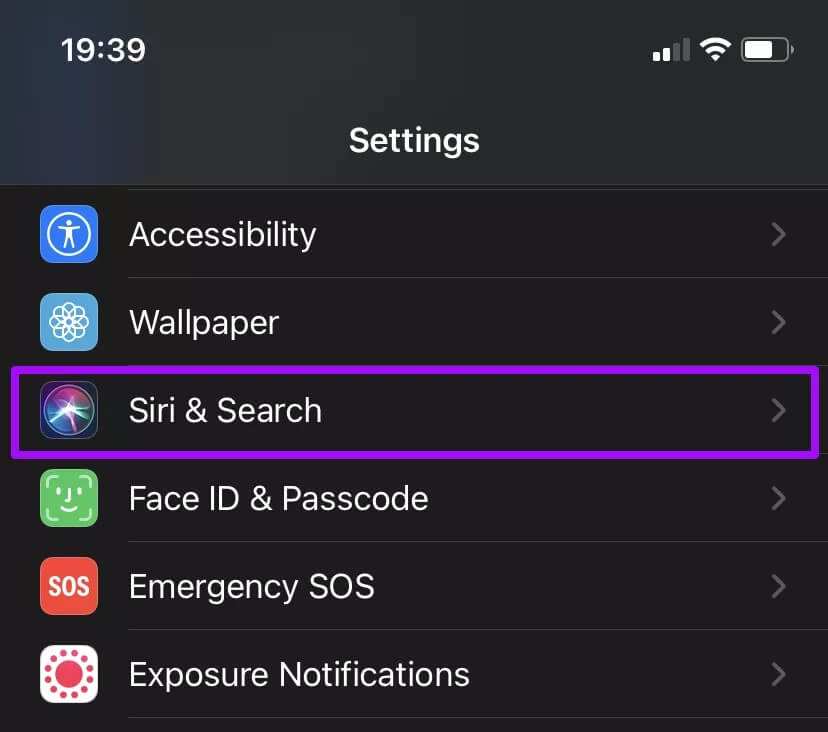Open Face ID & Passcode settings
The height and width of the screenshot is (732, 828).
click(279, 498)
